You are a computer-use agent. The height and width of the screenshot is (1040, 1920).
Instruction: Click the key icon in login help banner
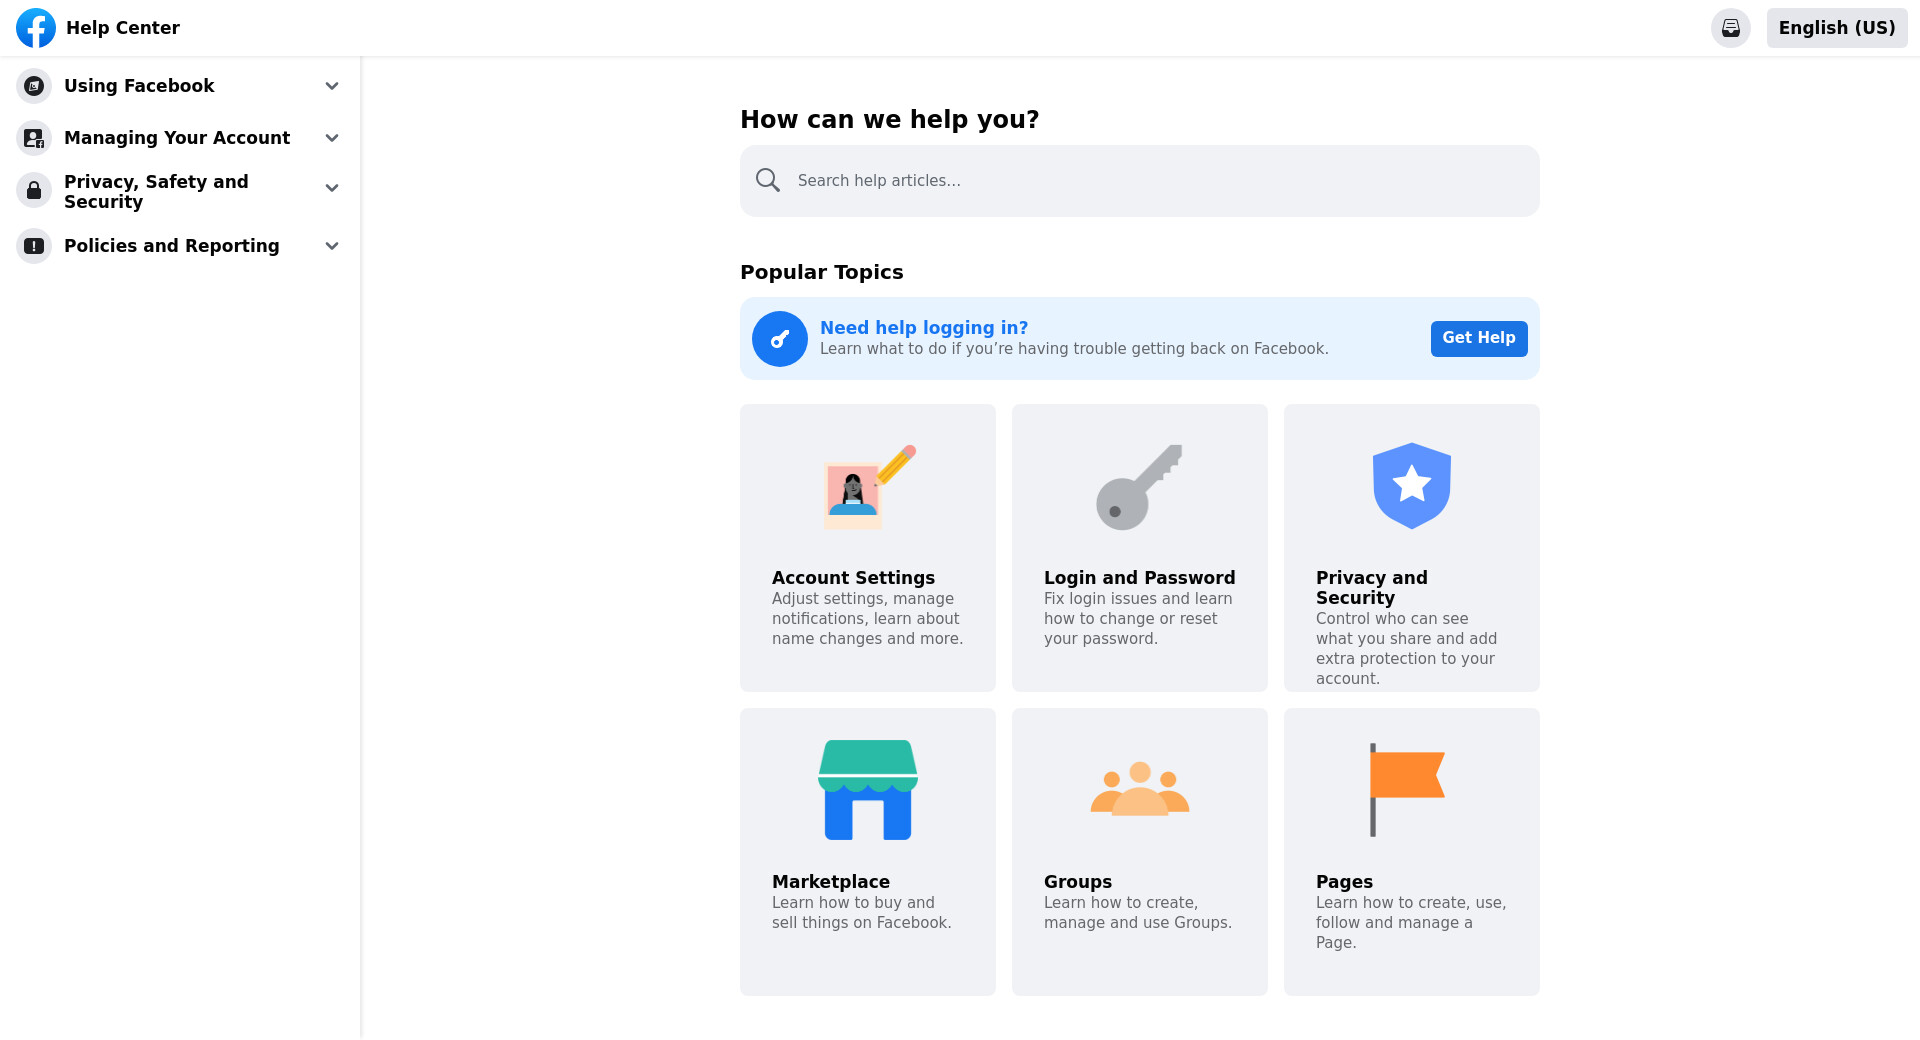click(780, 339)
